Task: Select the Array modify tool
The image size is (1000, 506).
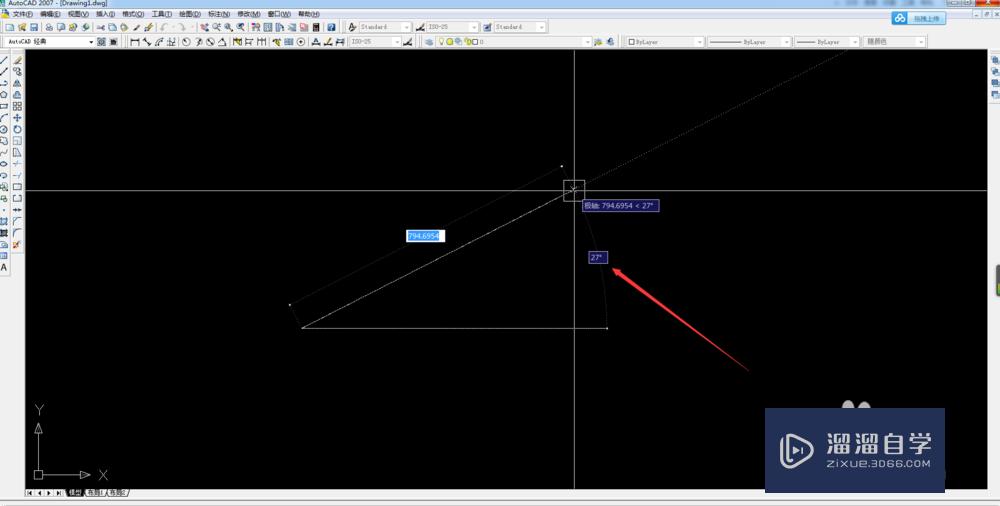Action: [x=17, y=106]
